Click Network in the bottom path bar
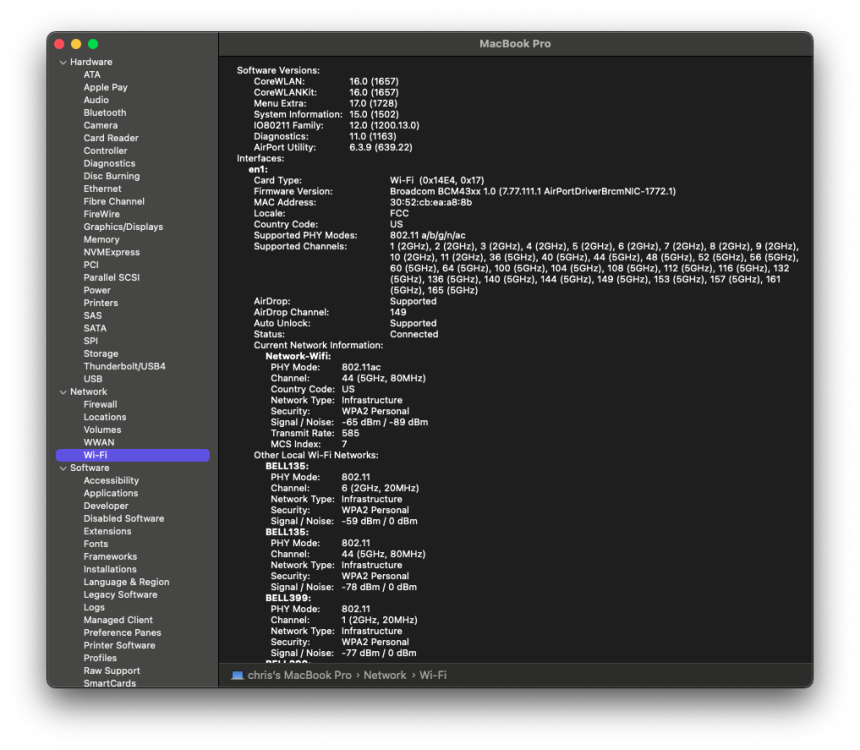 coord(385,675)
